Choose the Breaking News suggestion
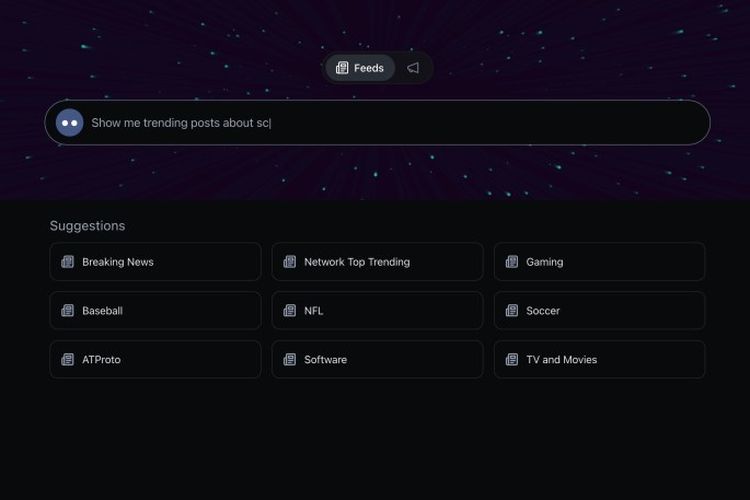 click(155, 262)
